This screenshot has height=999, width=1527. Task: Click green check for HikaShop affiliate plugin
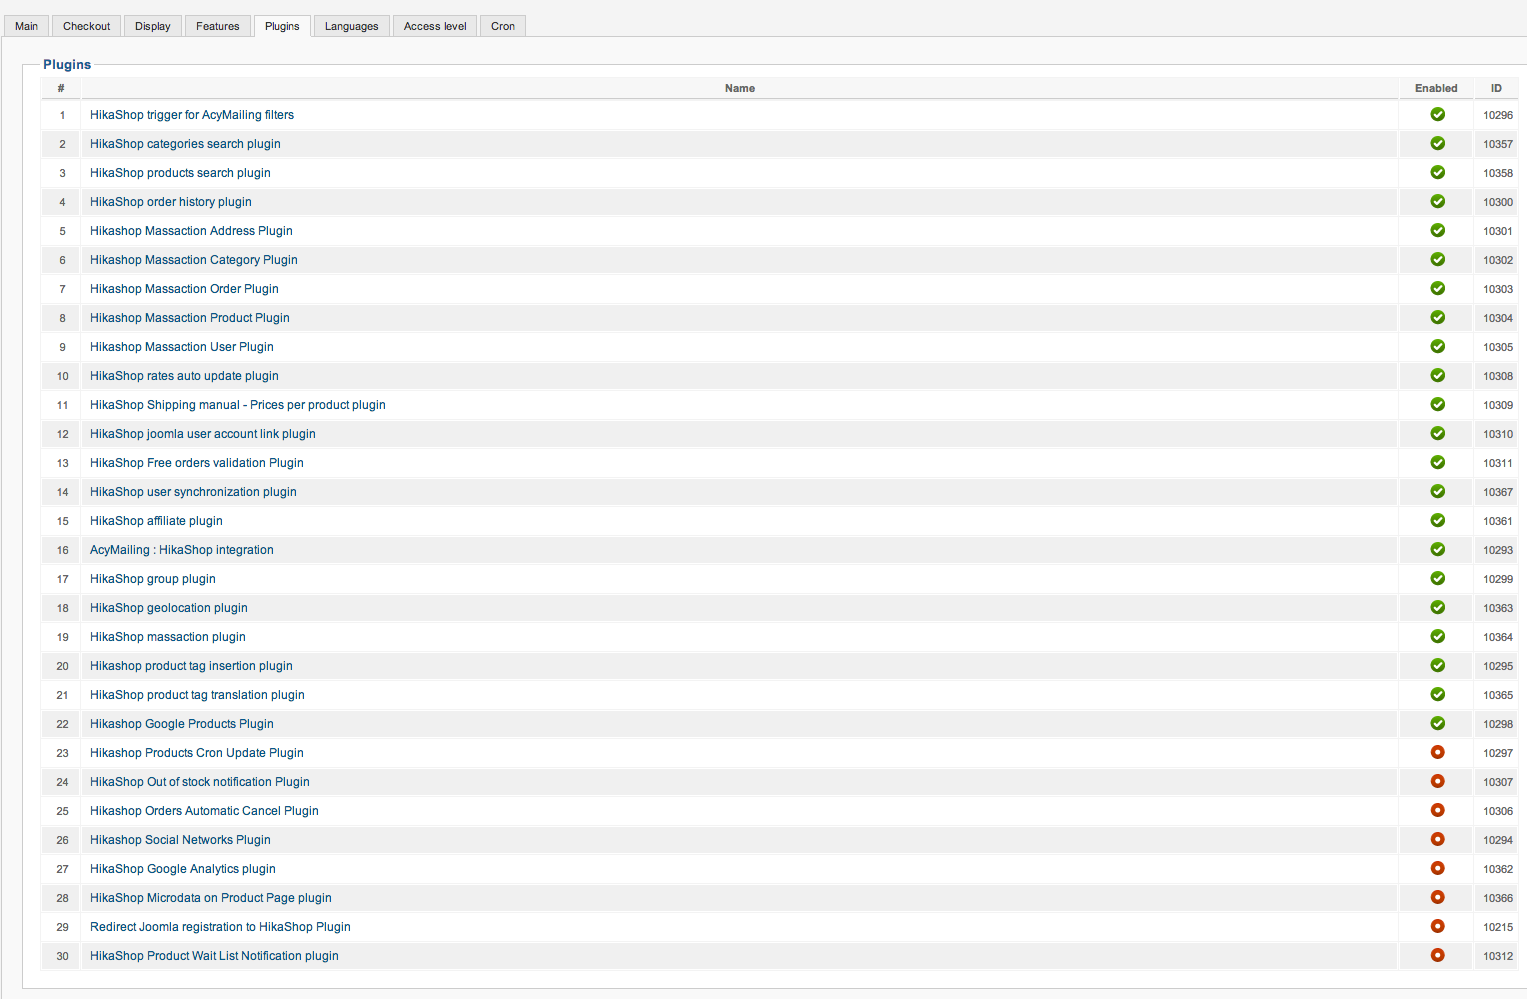pos(1438,520)
